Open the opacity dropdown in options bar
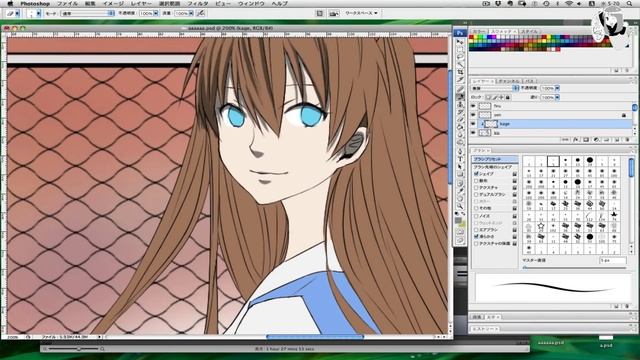 156,13
